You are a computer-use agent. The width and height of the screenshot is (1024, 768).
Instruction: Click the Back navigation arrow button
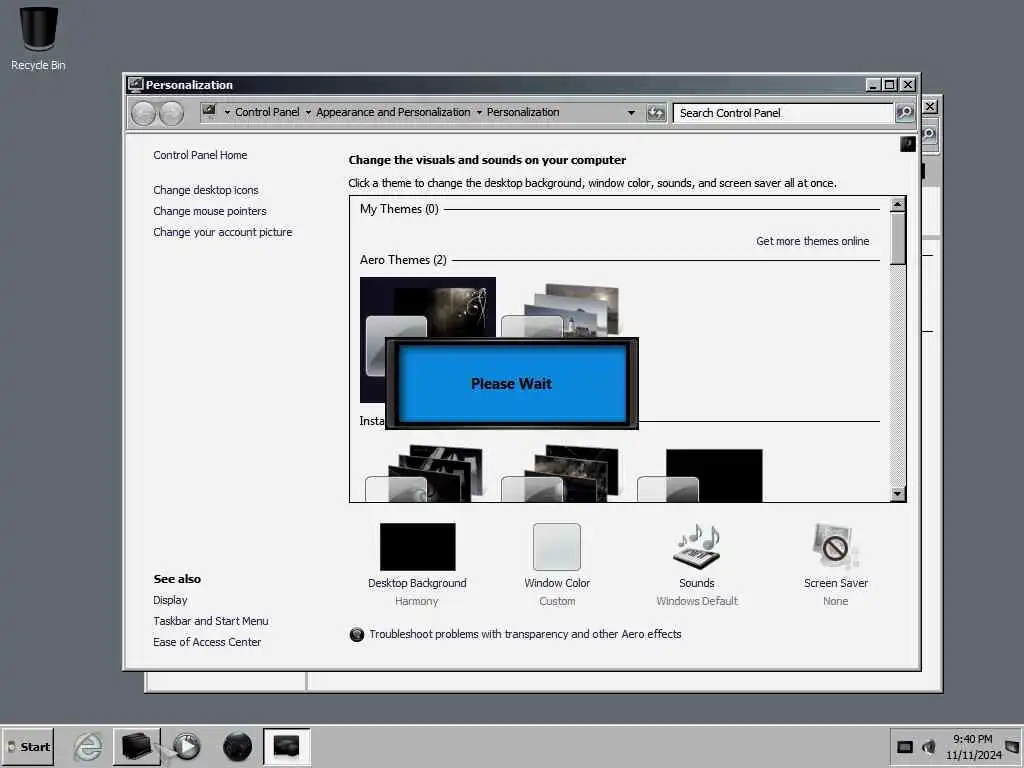143,114
